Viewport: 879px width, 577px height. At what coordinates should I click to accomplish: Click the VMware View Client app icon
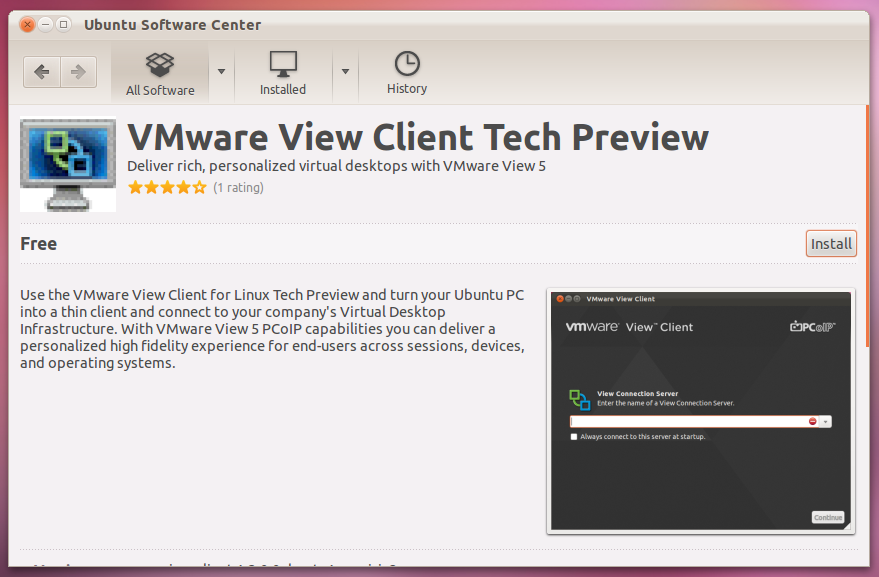pos(68,164)
